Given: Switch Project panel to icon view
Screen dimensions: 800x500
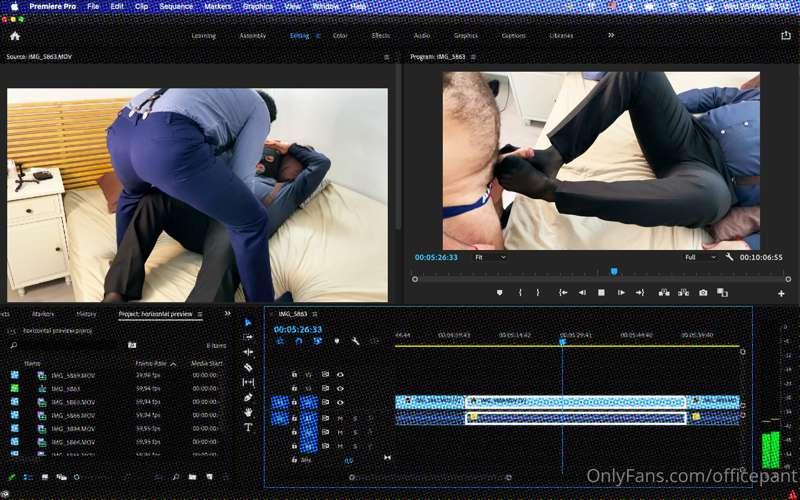Looking at the screenshot, I should point(45,477).
